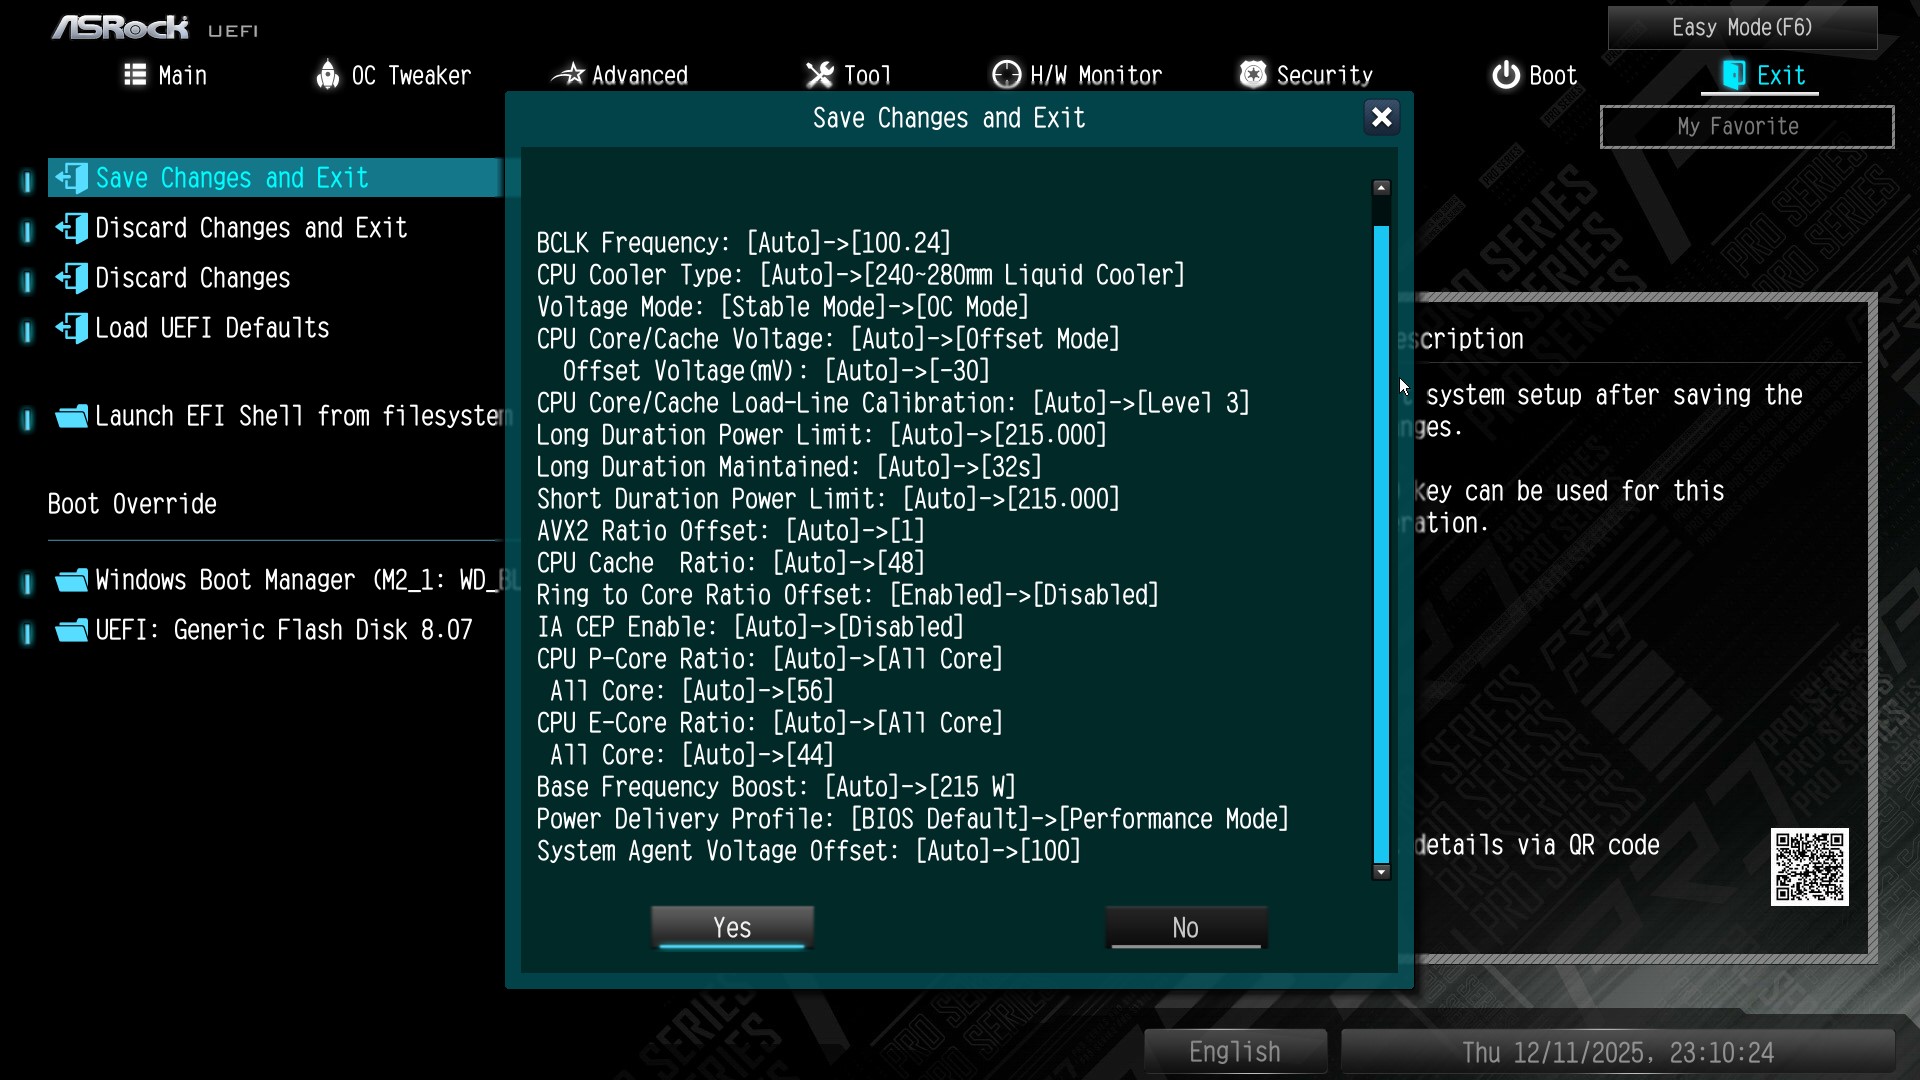Click the Discard Changes and Exit icon
The width and height of the screenshot is (1920, 1080).
[x=71, y=228]
